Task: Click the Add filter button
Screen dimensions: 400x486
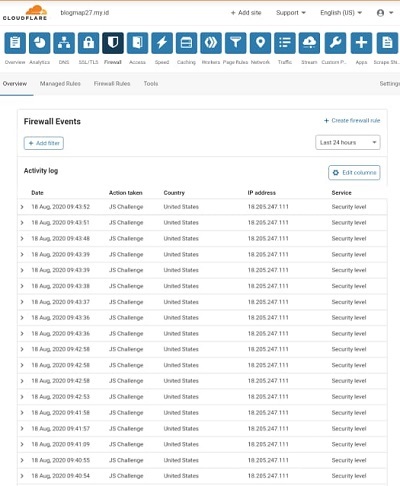Action: tap(44, 143)
